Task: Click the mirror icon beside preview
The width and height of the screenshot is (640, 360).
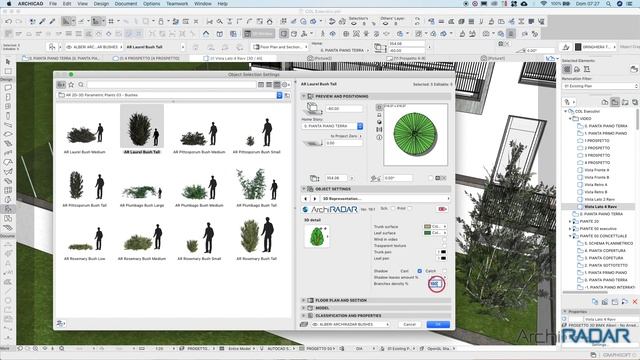Action: coord(379,129)
